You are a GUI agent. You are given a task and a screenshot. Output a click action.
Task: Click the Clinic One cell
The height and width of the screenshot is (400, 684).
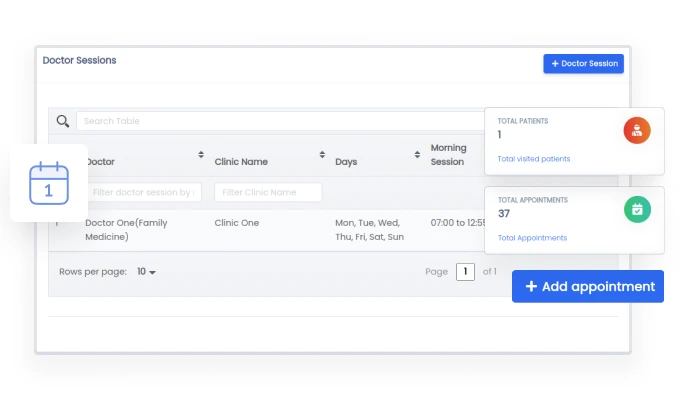(236, 223)
